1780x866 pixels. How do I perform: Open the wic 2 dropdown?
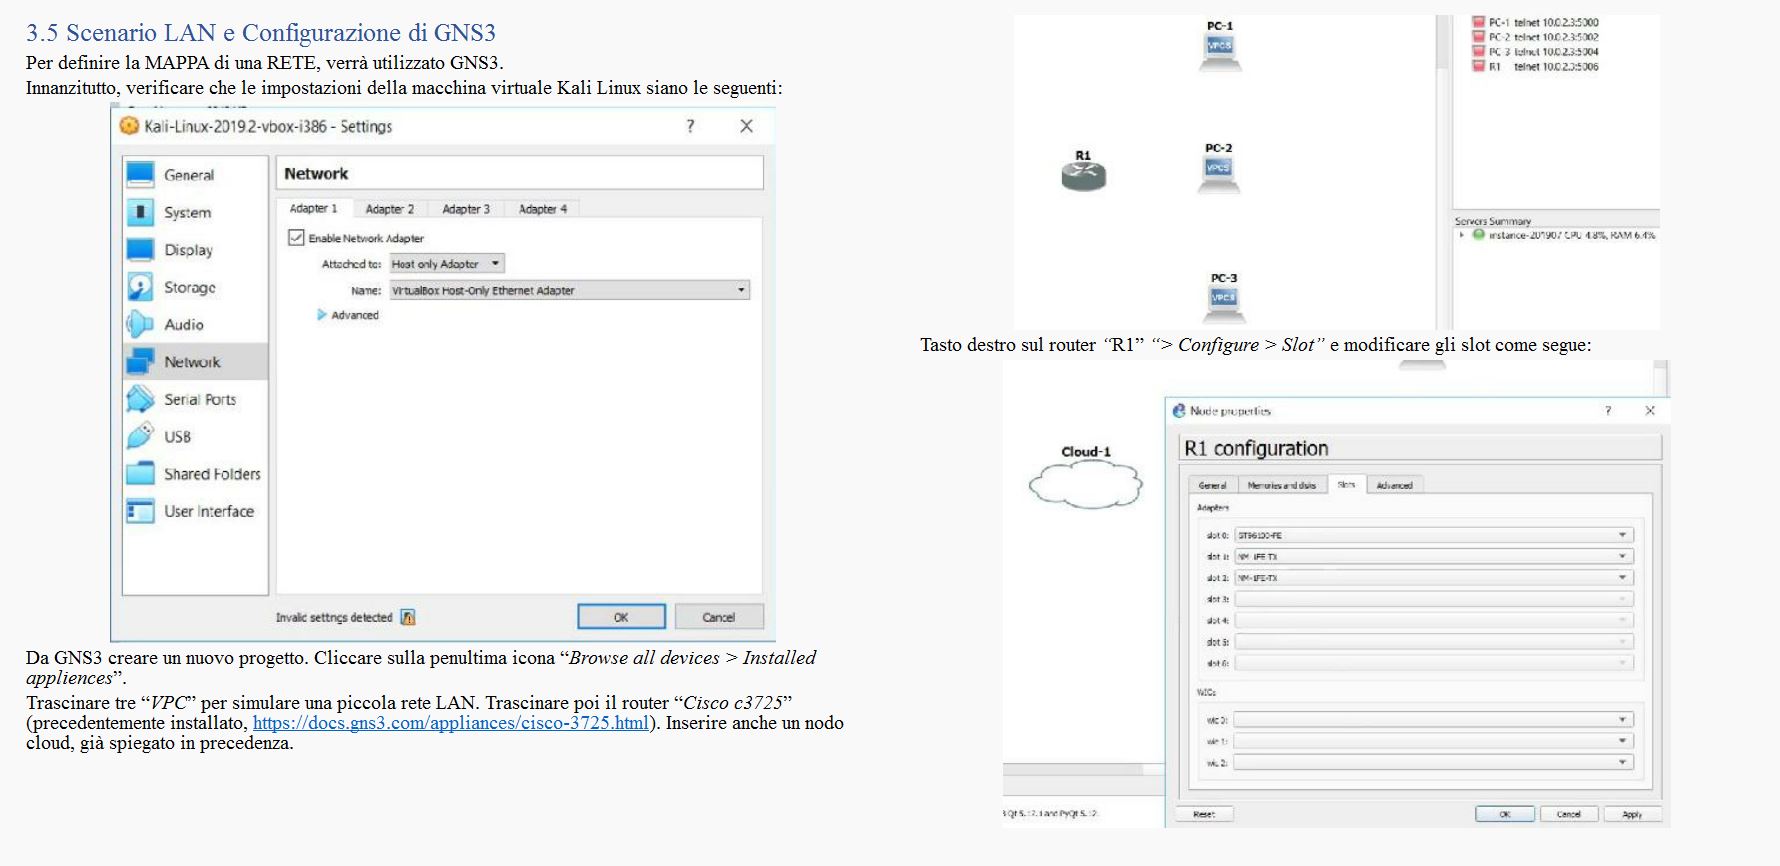coord(1434,762)
